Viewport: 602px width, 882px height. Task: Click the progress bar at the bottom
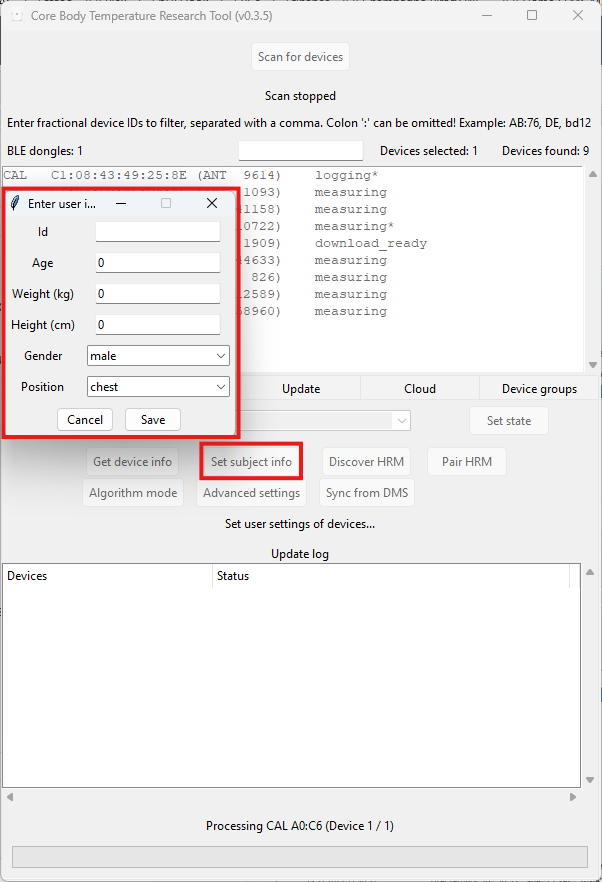(300, 857)
